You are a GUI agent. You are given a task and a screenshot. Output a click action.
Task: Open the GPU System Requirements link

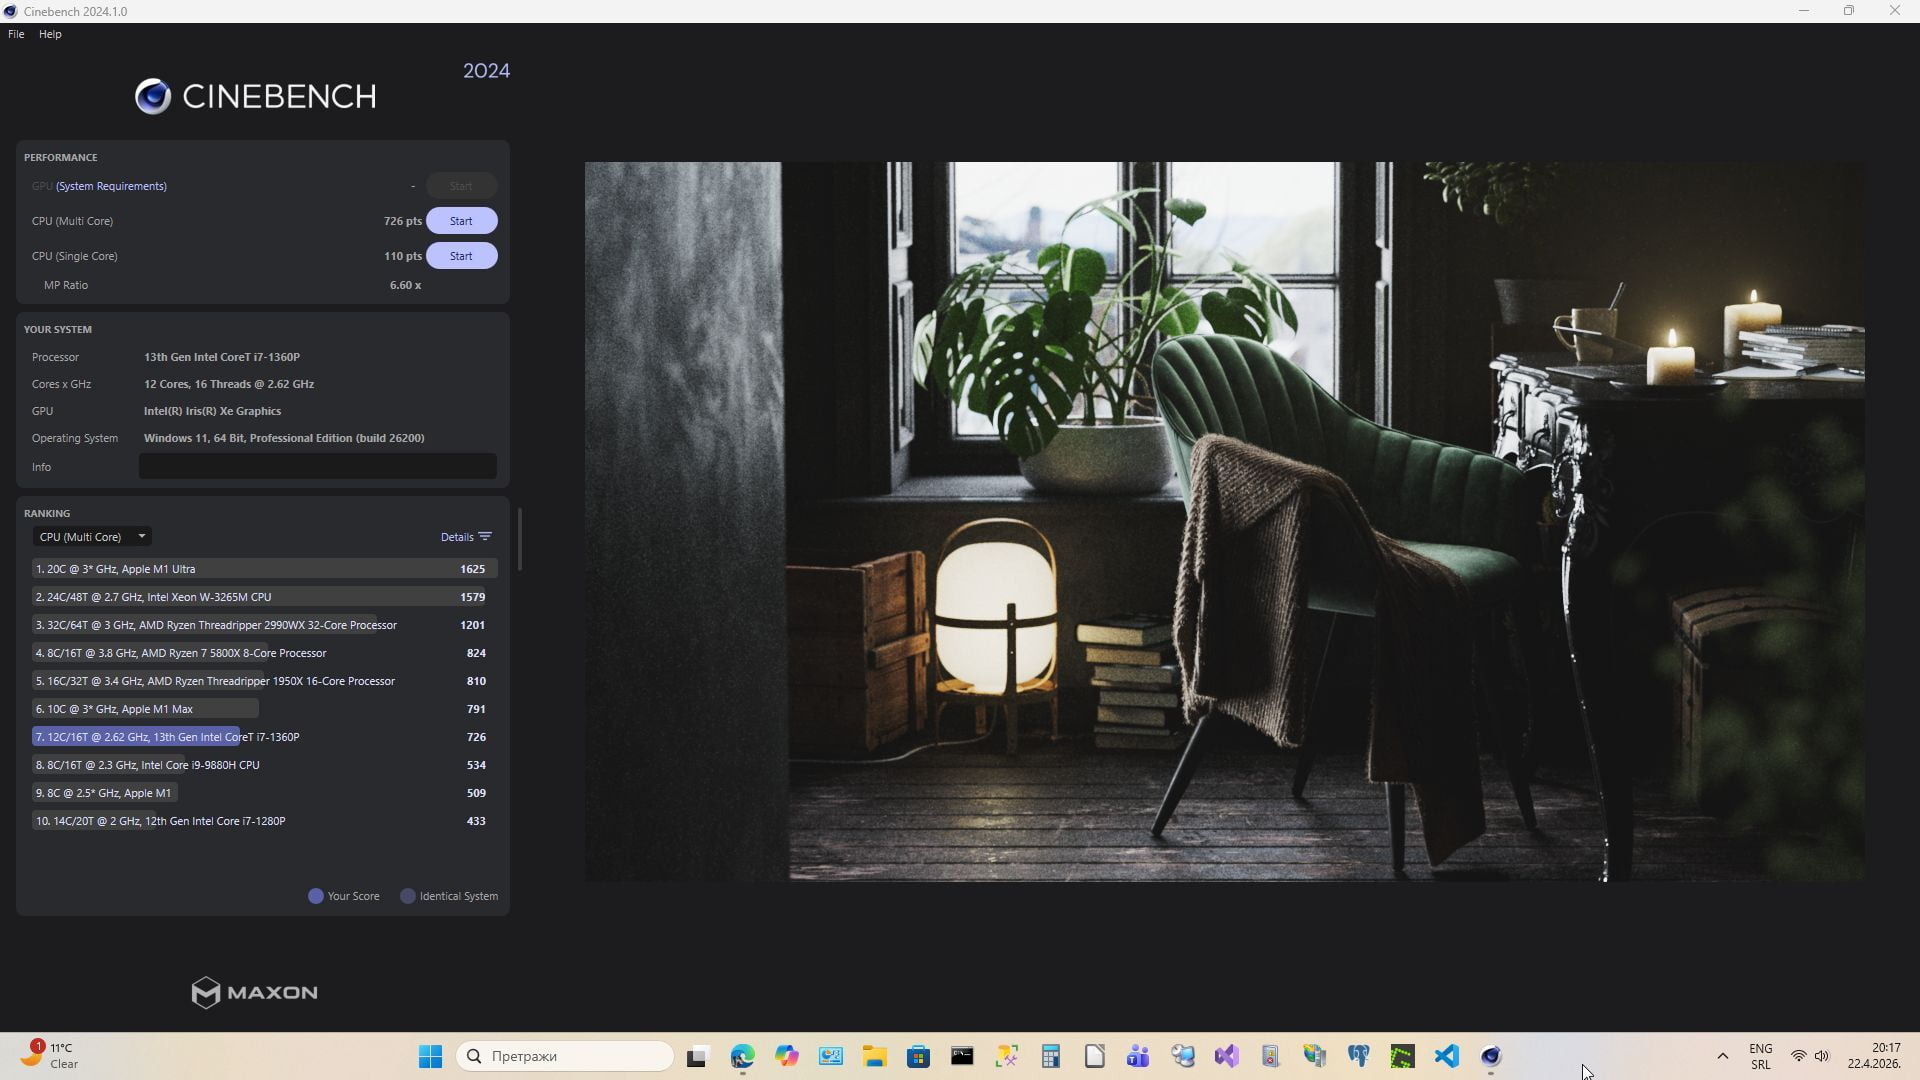tap(111, 186)
